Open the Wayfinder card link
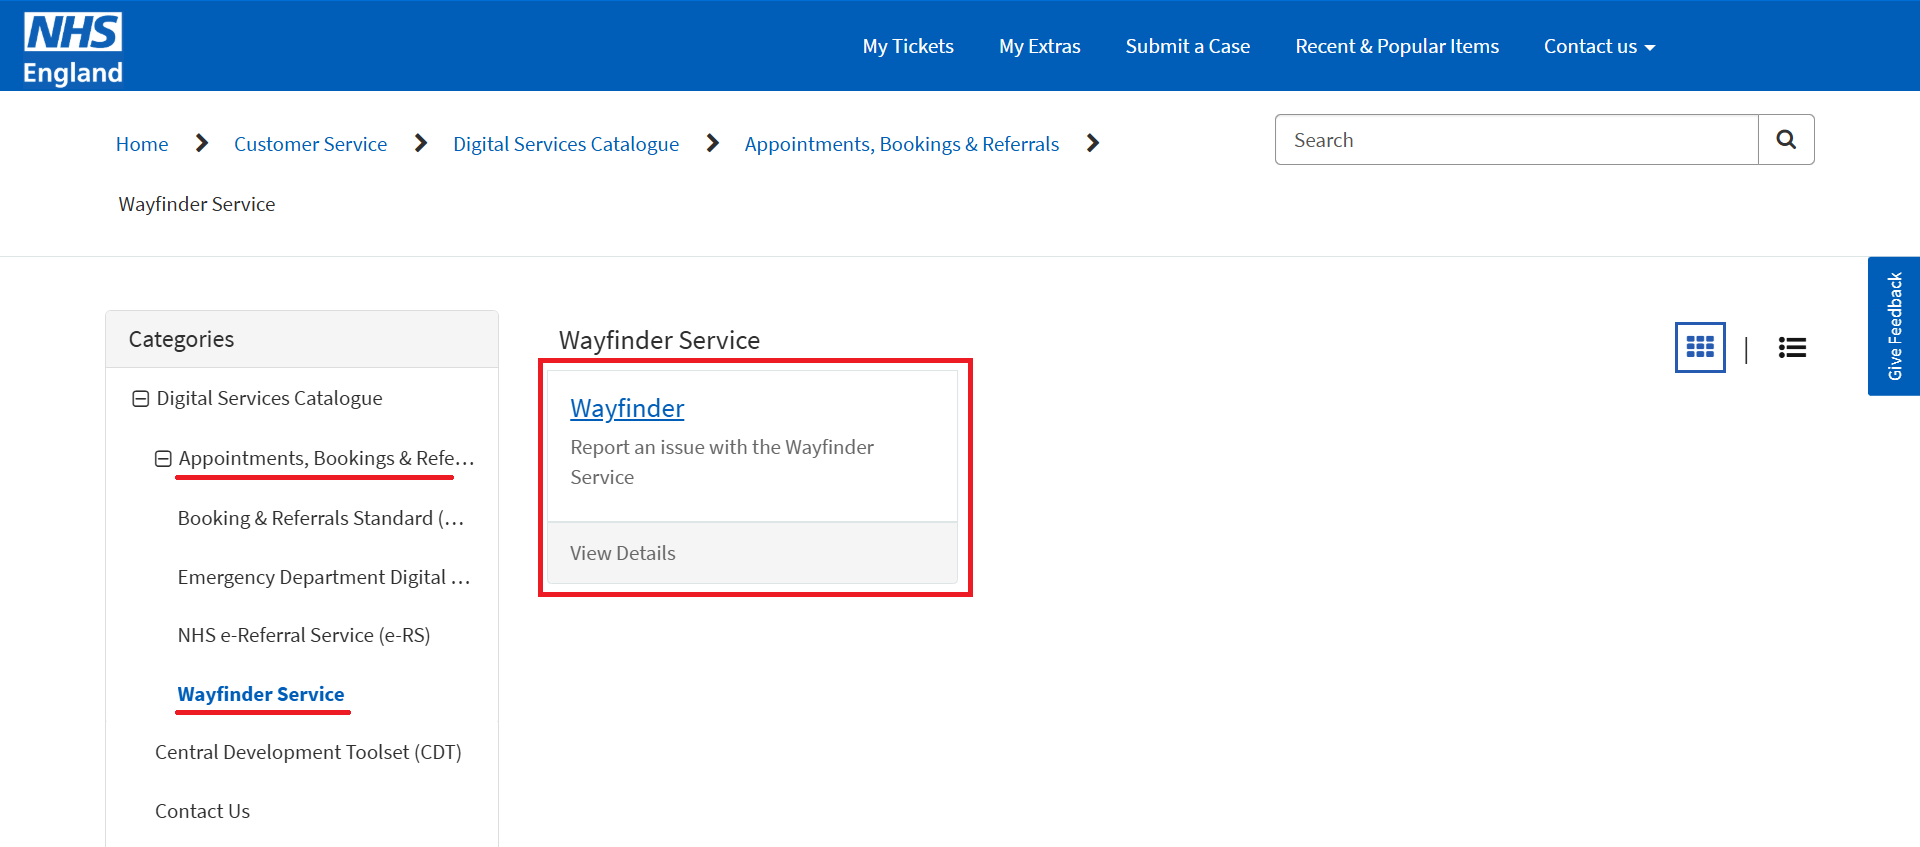This screenshot has height=847, width=1920. click(x=627, y=408)
